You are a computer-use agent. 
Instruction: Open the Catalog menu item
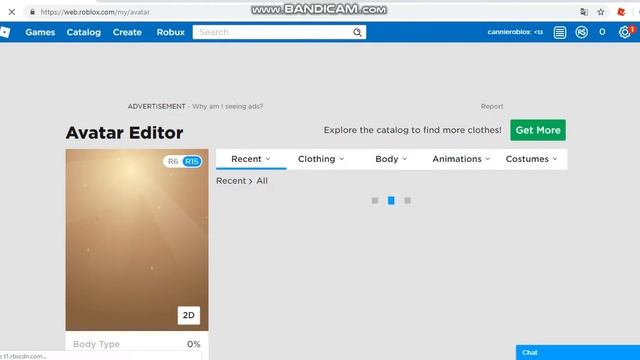click(x=84, y=32)
